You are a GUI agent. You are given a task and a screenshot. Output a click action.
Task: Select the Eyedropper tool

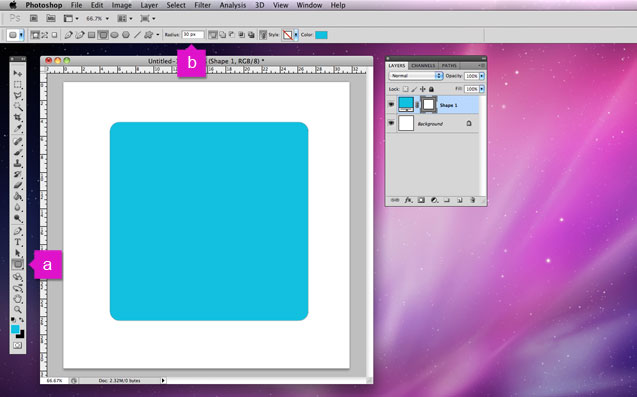pyautogui.click(x=17, y=128)
